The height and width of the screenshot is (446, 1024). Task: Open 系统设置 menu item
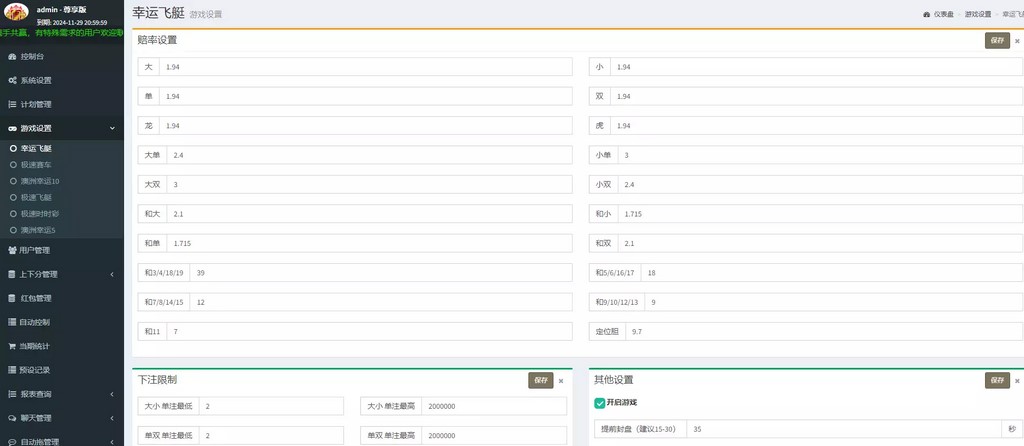pyautogui.click(x=62, y=80)
